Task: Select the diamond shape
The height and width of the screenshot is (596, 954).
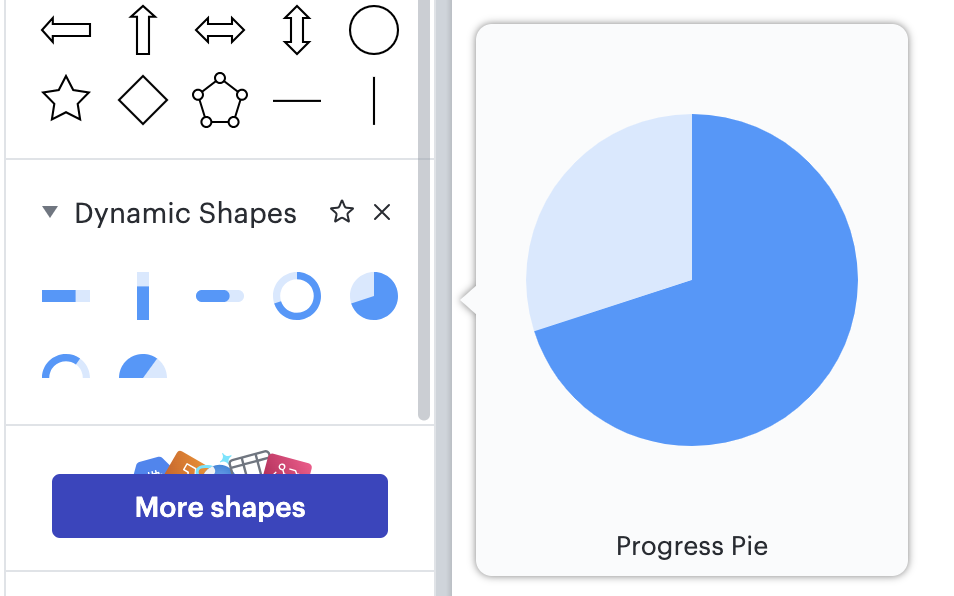Action: coord(142,99)
